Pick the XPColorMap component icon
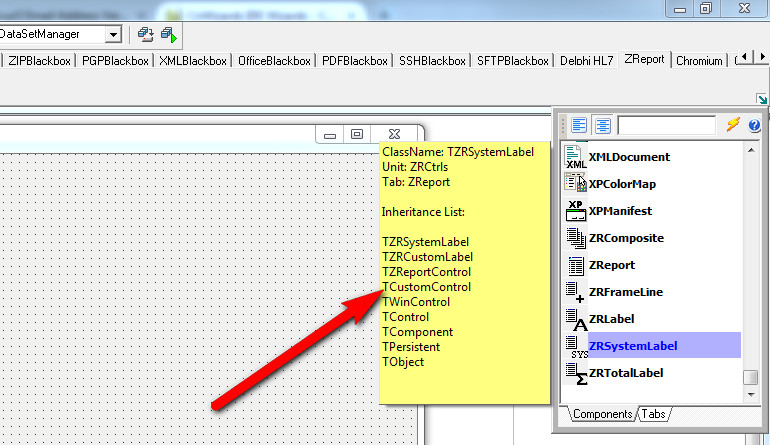Viewport: 770px width, 445px height. click(575, 183)
